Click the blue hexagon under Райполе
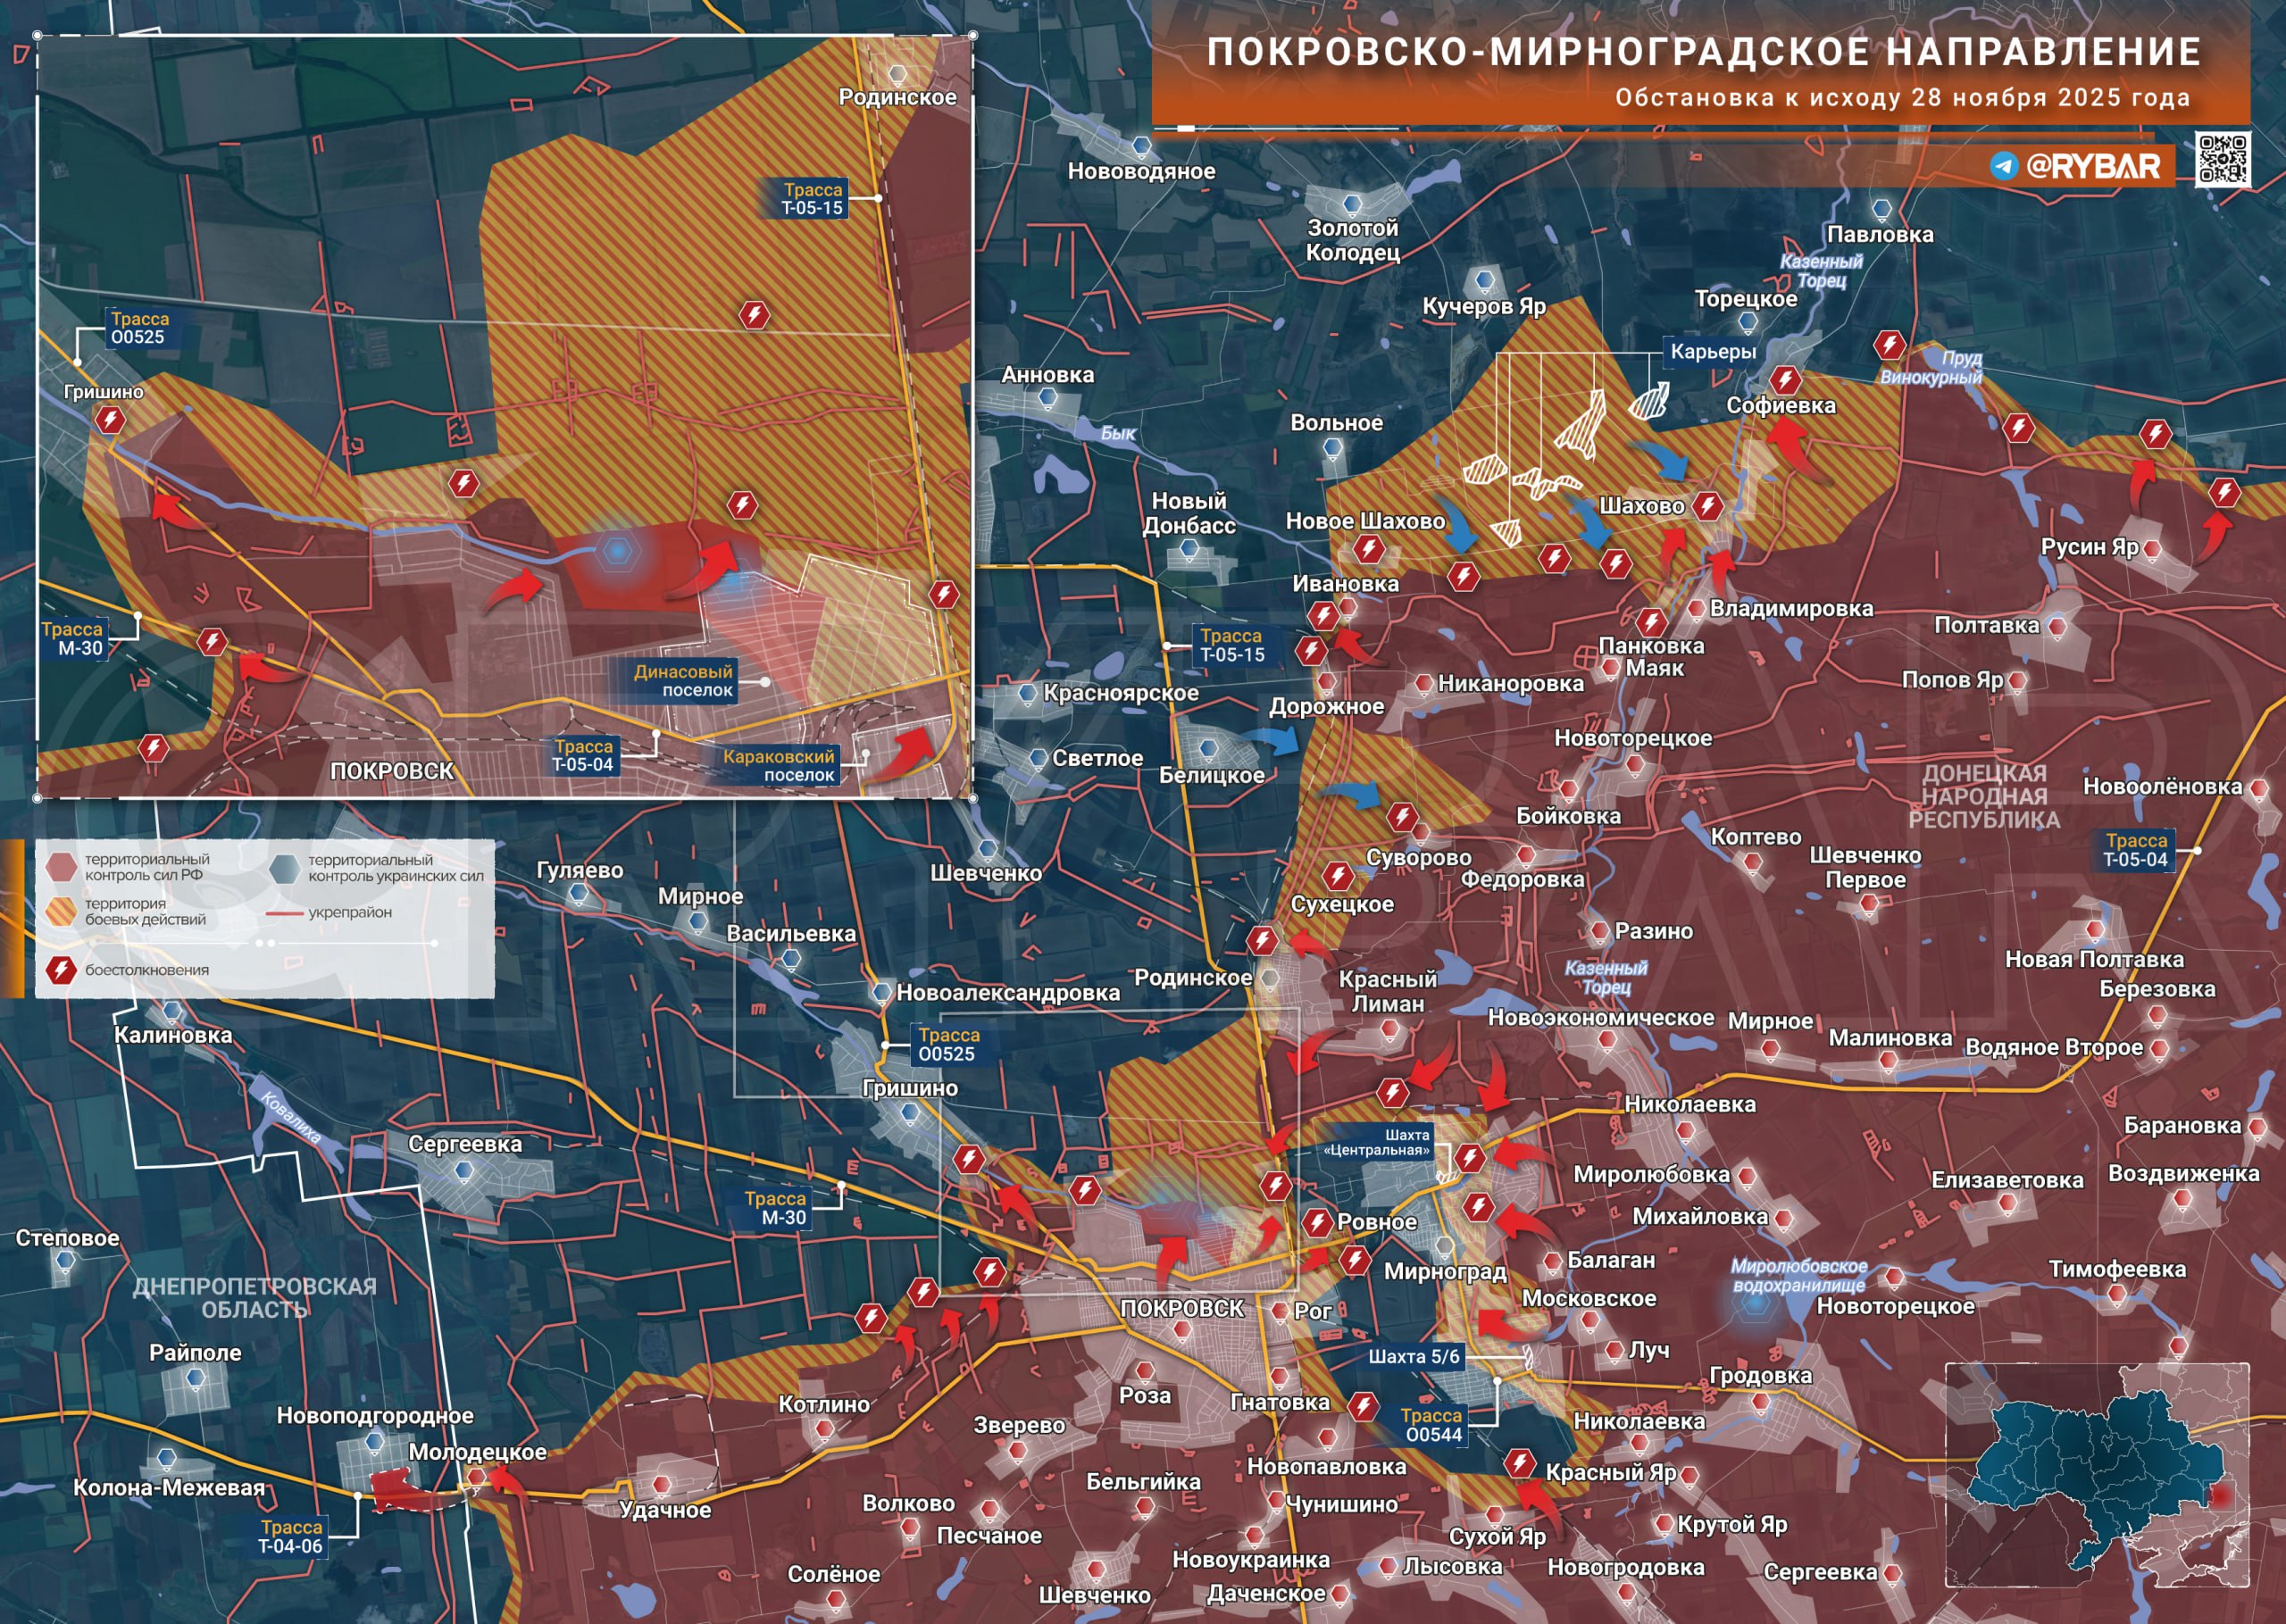The width and height of the screenshot is (2286, 1624). tap(196, 1379)
